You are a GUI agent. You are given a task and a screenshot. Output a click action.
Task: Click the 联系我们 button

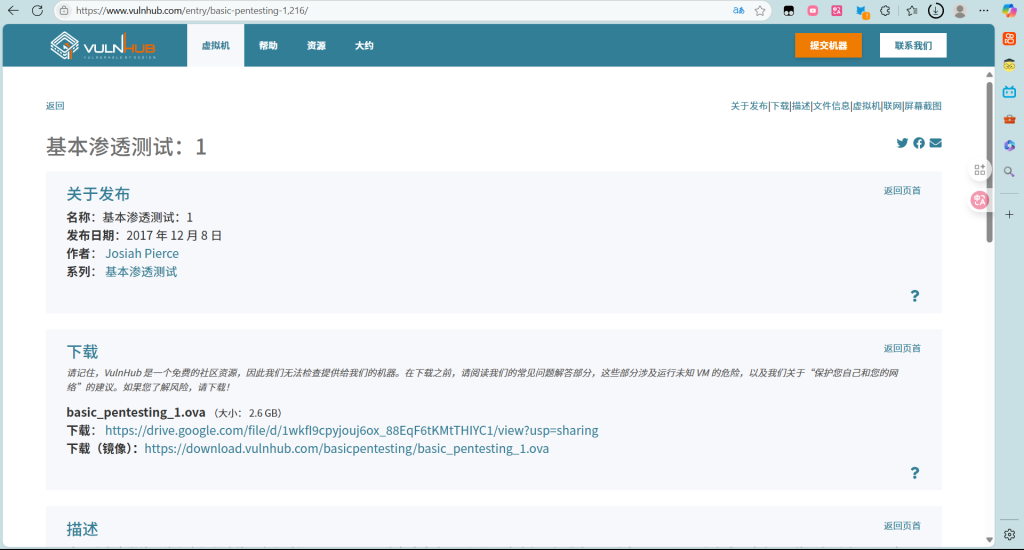[913, 46]
